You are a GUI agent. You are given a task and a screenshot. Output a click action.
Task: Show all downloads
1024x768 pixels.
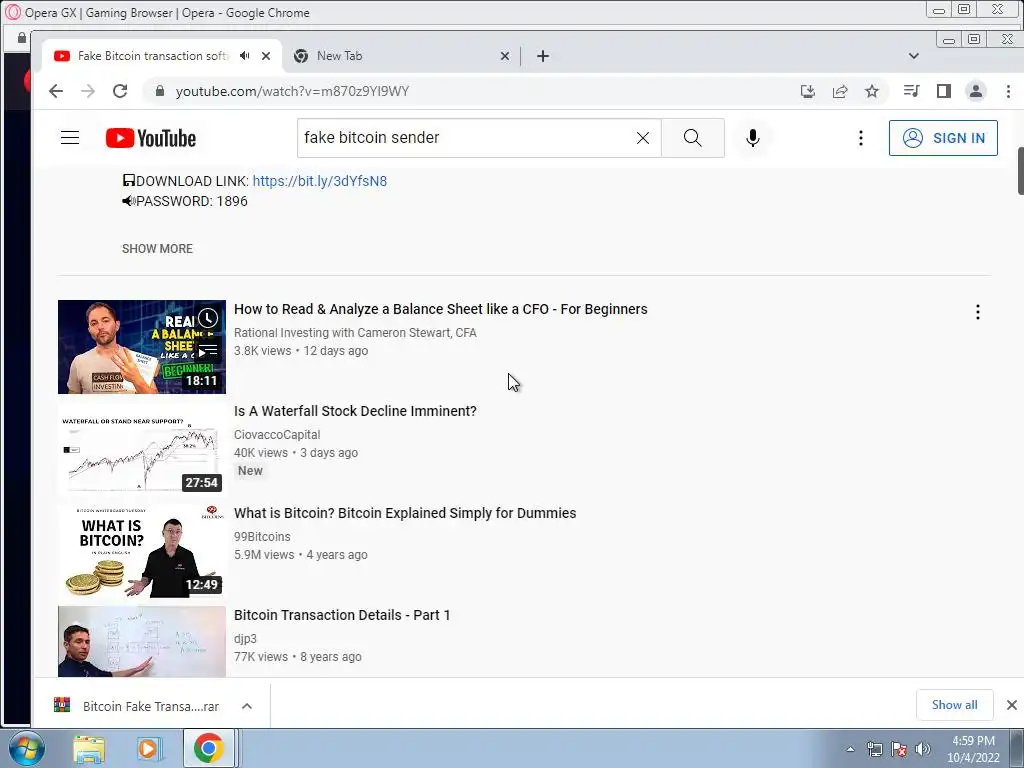point(954,705)
